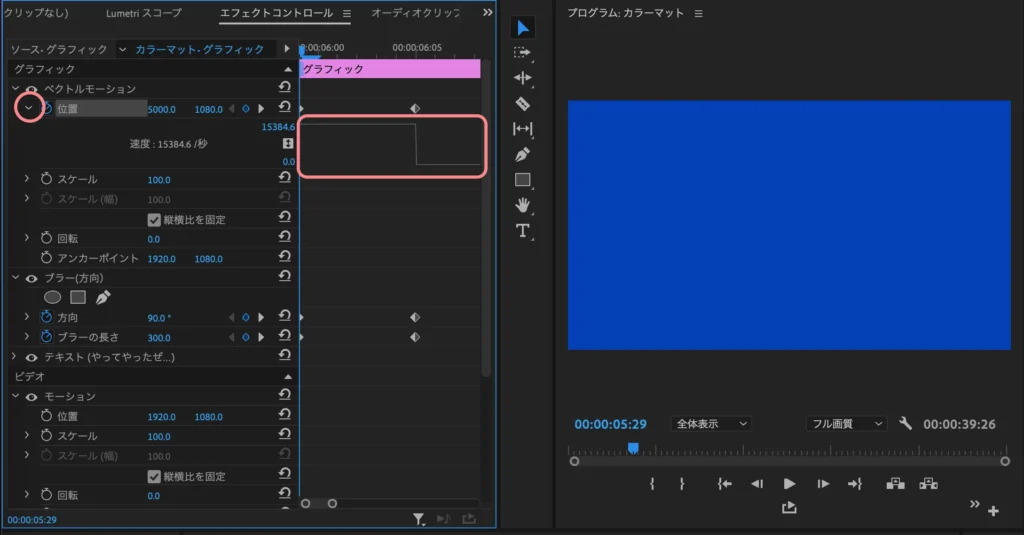The height and width of the screenshot is (535, 1024).
Task: Select the Rectangle tool in toolbar
Action: click(522, 180)
